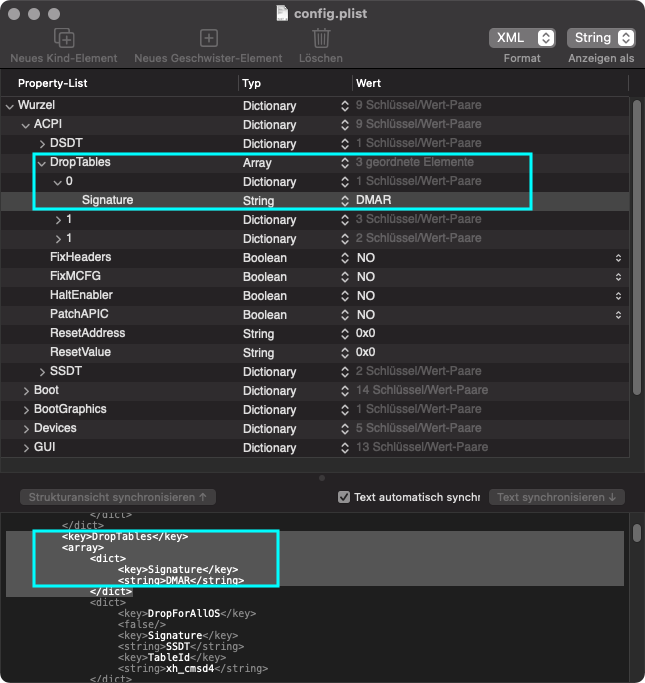Image resolution: width=645 pixels, height=683 pixels.
Task: Click the Neues Kind-Element toolbar icon
Action: [64, 38]
